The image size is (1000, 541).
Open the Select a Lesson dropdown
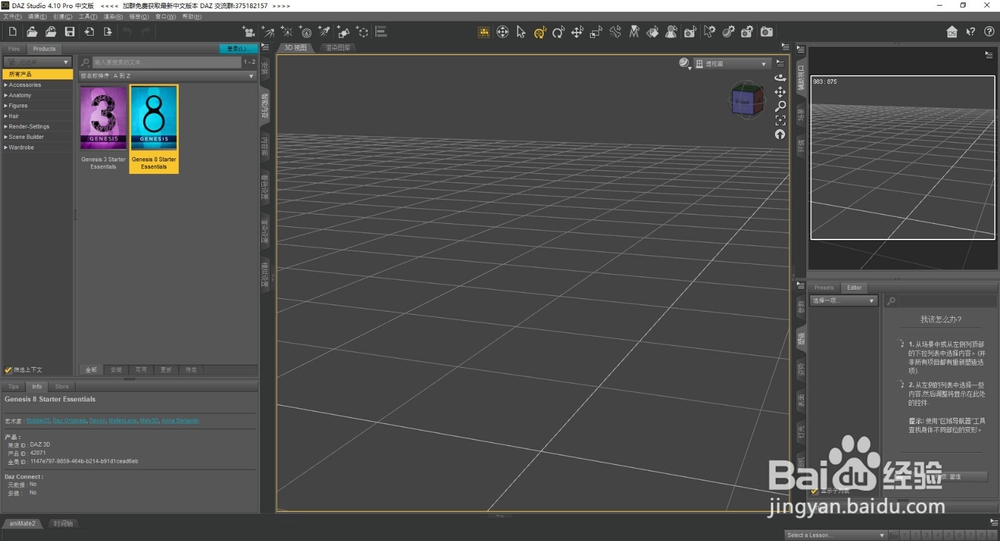tap(835, 535)
